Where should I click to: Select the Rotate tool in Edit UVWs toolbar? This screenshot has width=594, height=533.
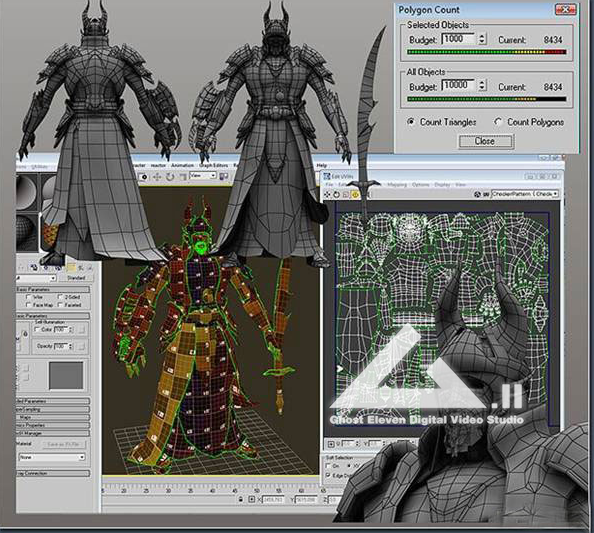[x=336, y=194]
